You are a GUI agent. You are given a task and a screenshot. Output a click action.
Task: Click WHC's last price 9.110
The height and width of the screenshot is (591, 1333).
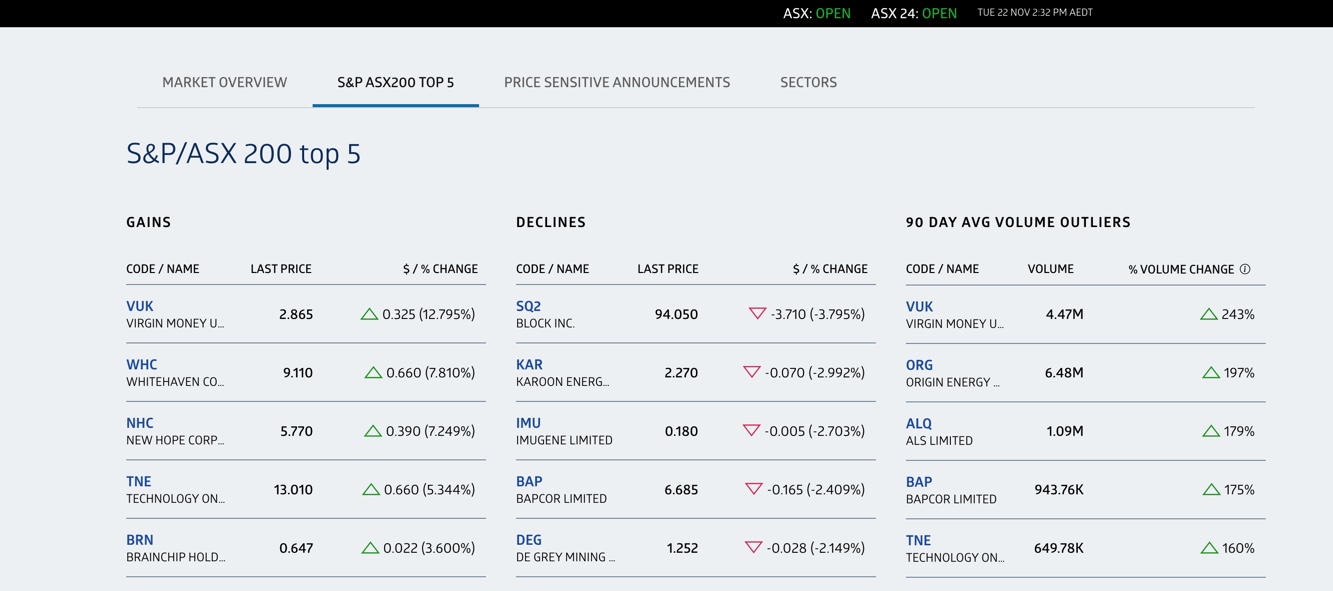pos(298,372)
